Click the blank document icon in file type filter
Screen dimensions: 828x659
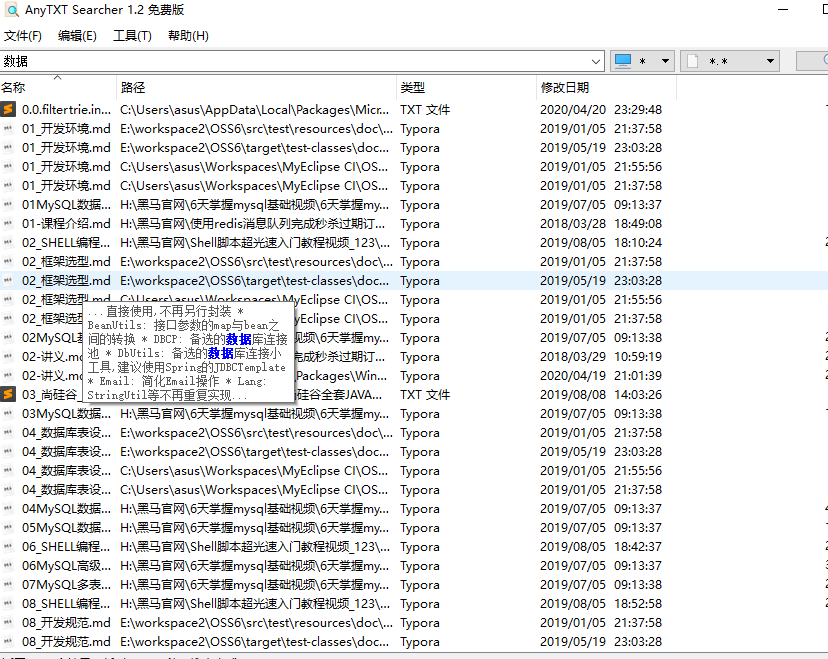pos(693,61)
